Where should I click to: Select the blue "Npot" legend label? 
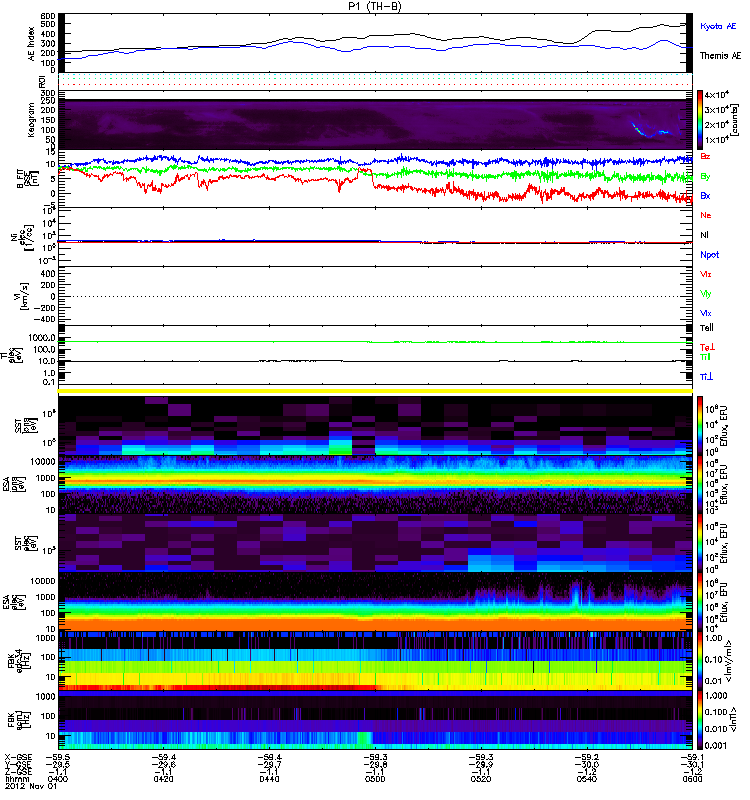click(710, 255)
